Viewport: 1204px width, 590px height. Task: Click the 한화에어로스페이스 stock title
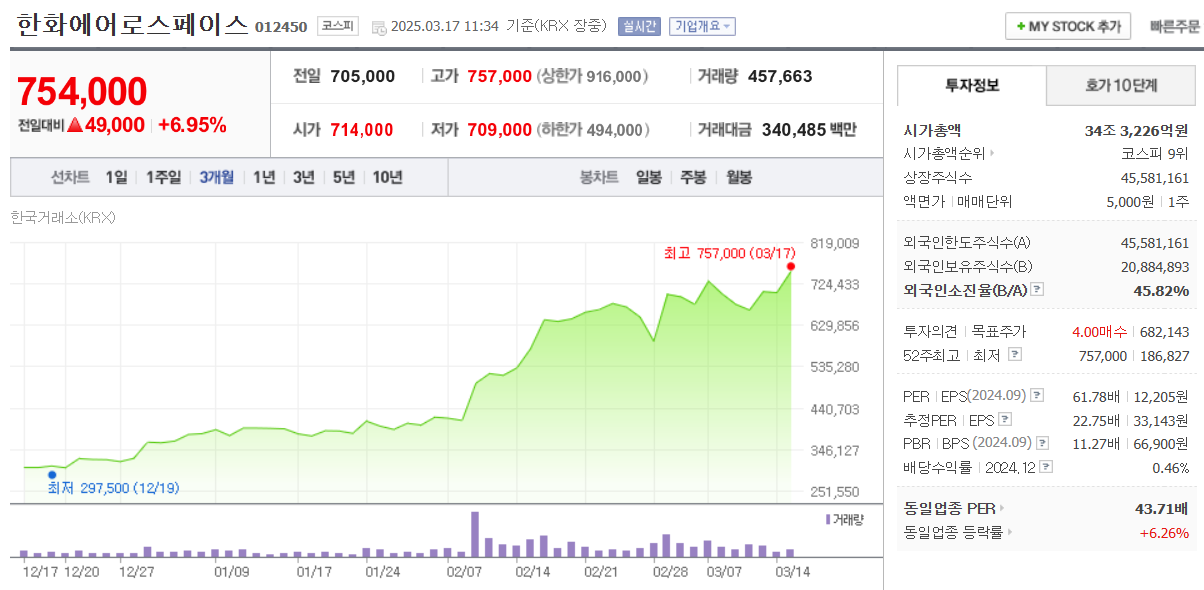click(132, 25)
